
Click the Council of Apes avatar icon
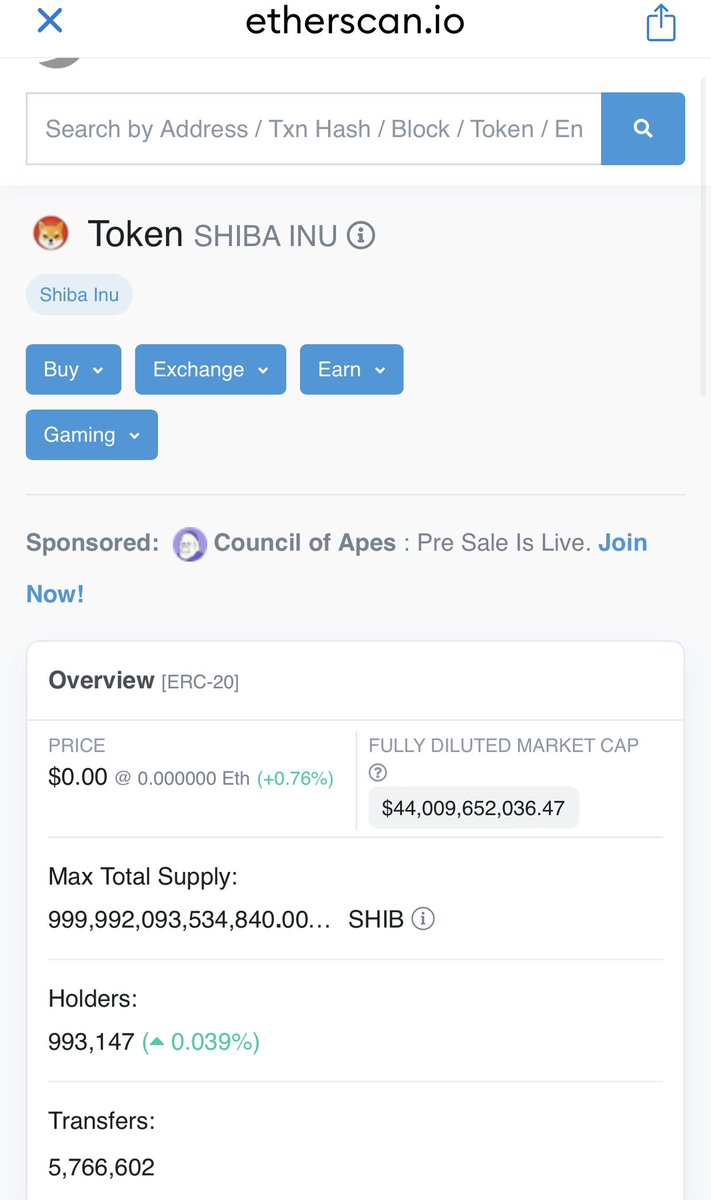pyautogui.click(x=190, y=544)
